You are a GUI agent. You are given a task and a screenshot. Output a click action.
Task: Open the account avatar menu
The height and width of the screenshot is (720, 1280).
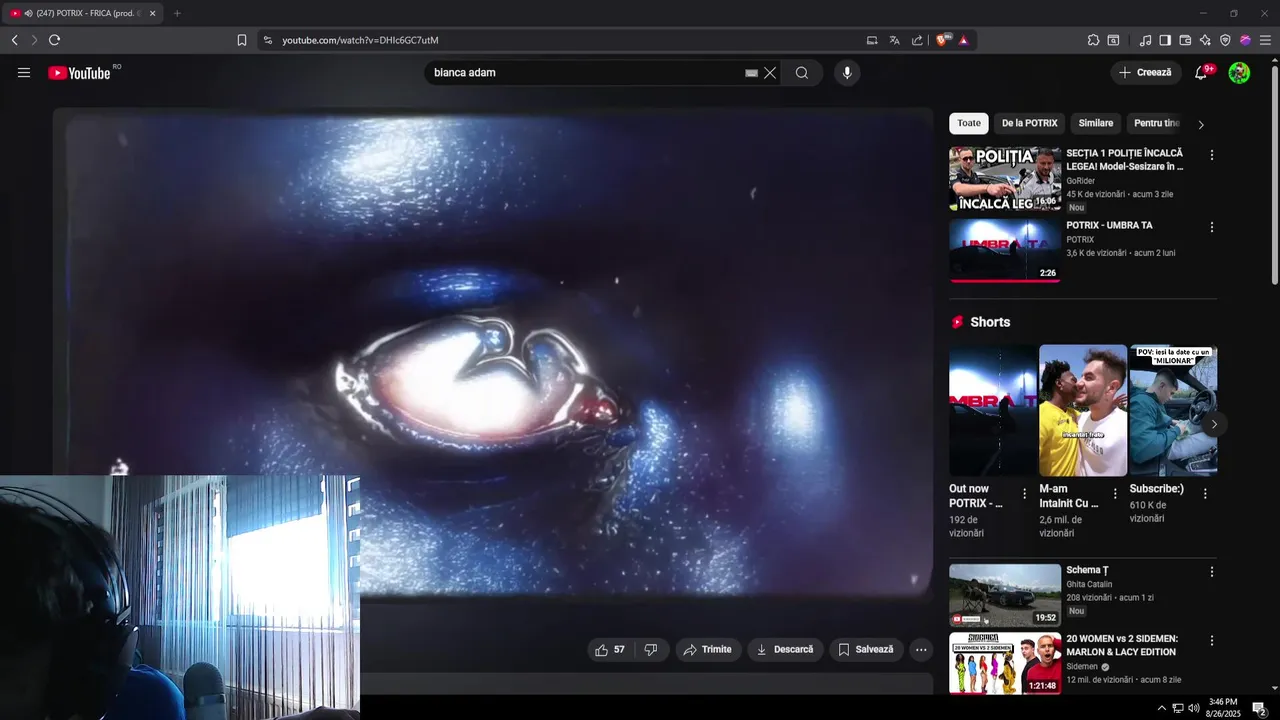(1239, 73)
